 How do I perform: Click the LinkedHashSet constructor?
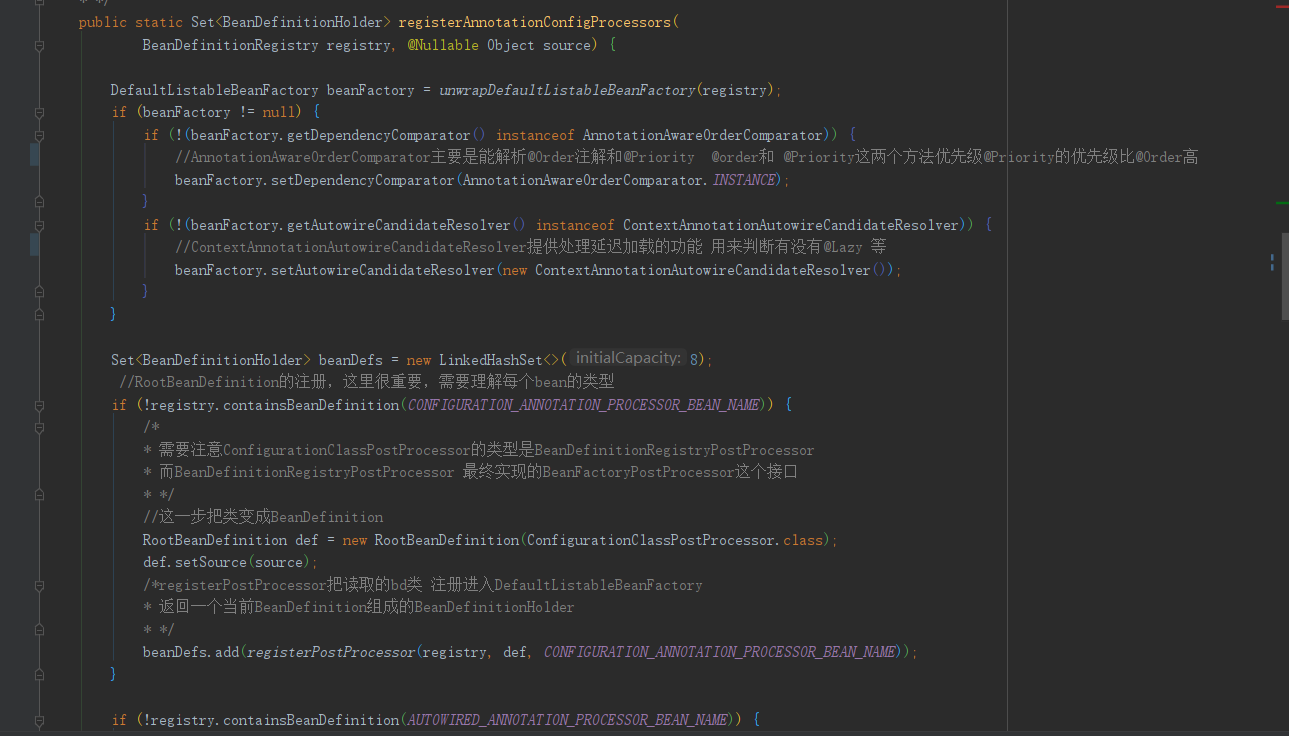(x=491, y=360)
